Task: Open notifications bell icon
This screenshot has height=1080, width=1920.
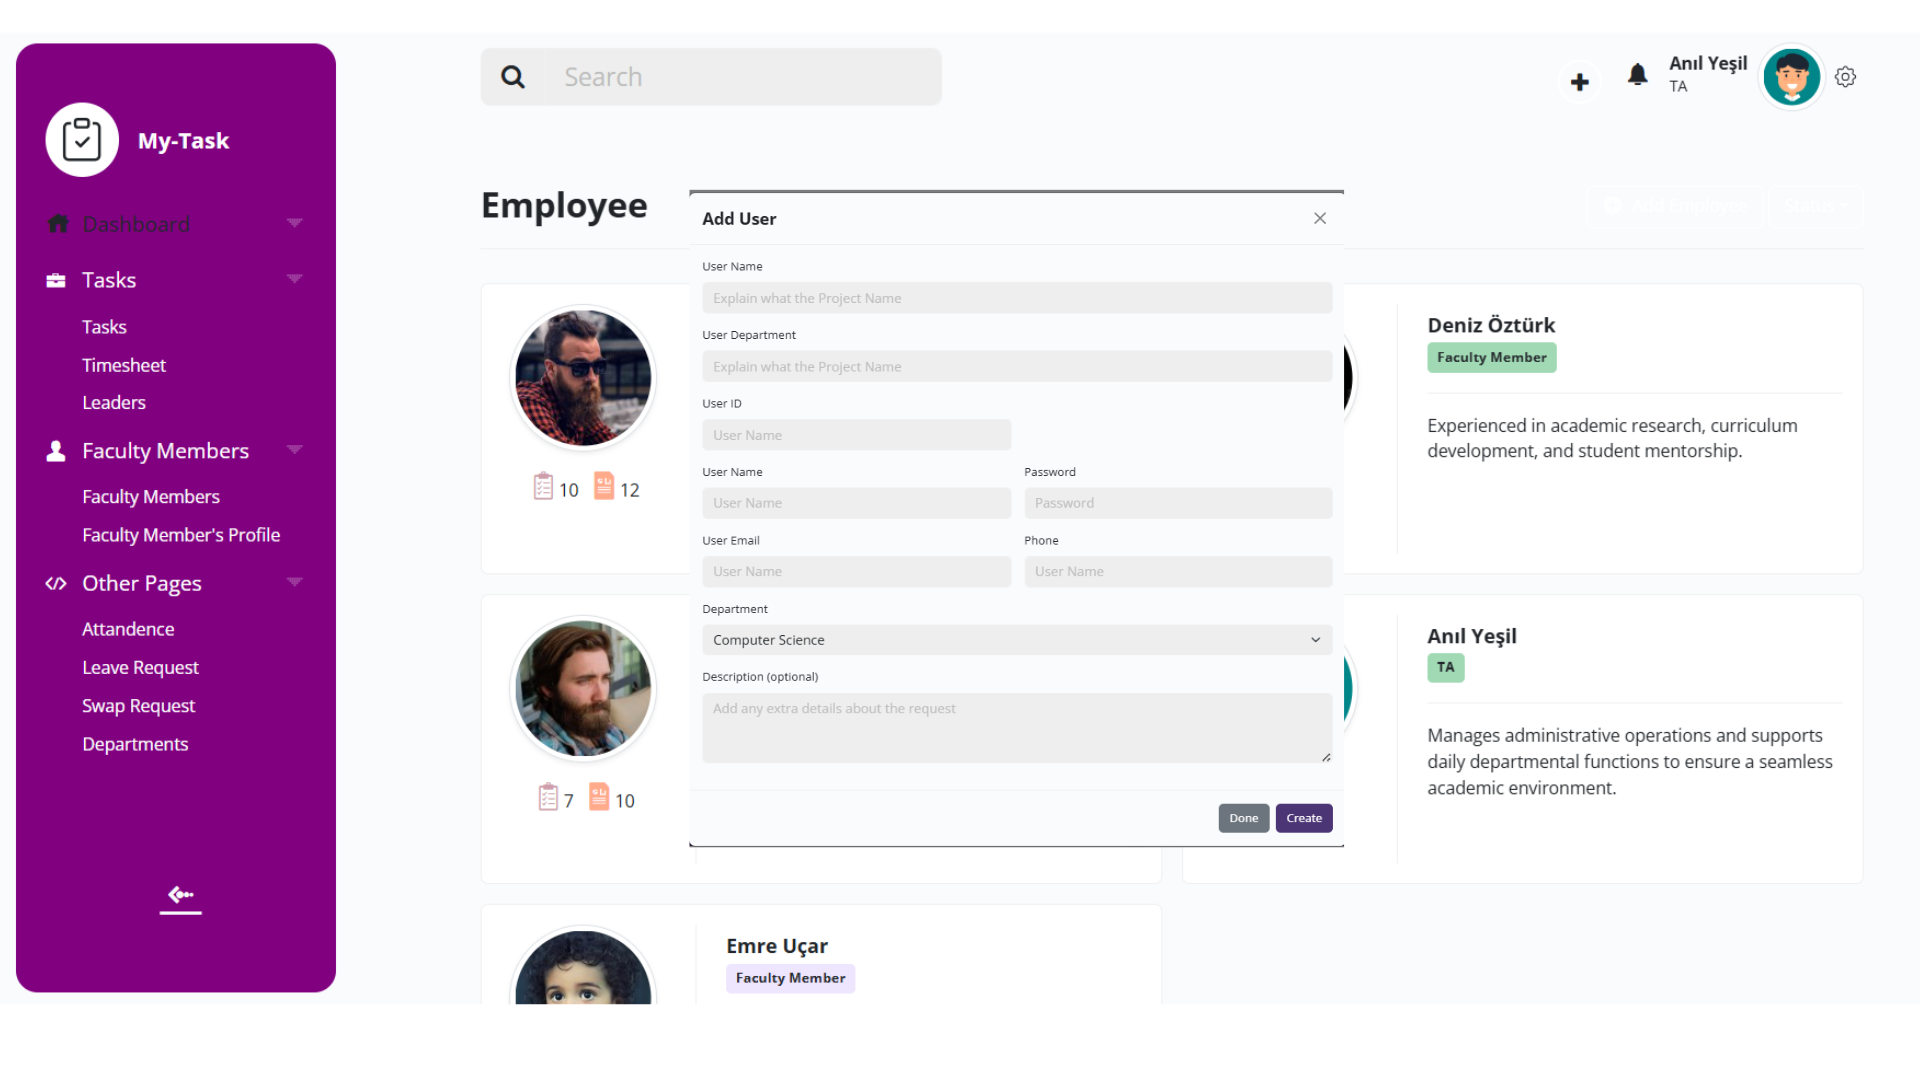Action: click(1637, 75)
